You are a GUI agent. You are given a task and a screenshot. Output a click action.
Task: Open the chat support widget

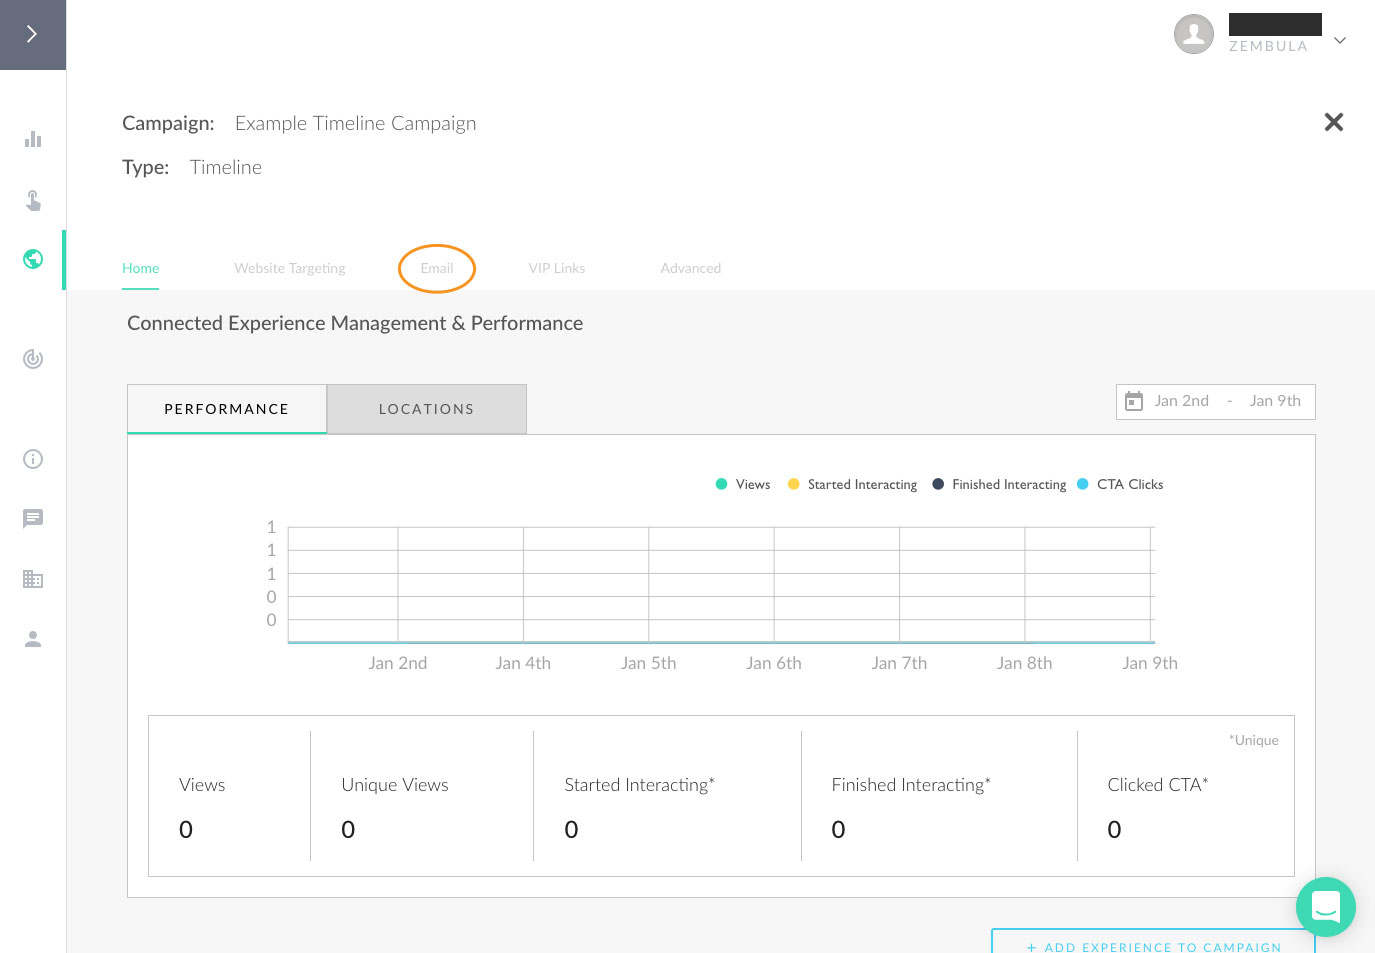click(x=1326, y=907)
